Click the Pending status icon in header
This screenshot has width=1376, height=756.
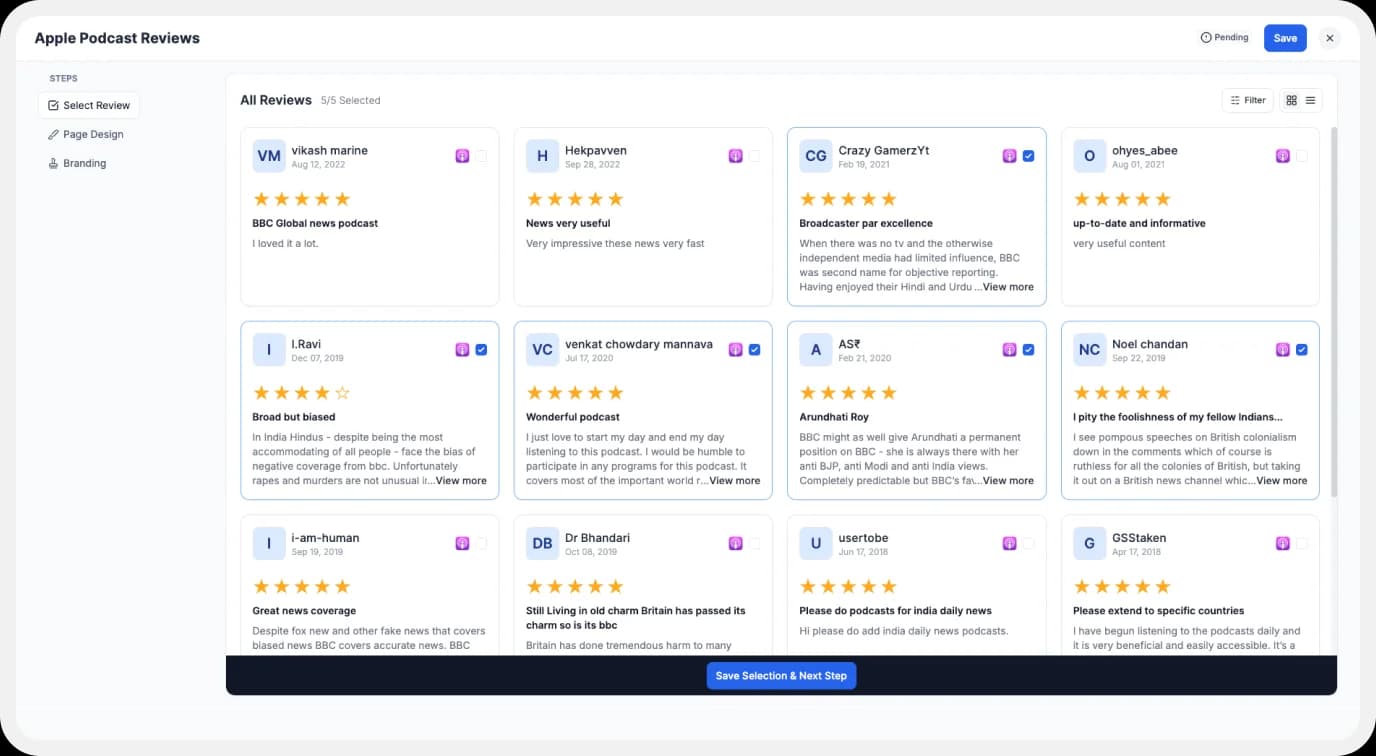pos(1207,37)
